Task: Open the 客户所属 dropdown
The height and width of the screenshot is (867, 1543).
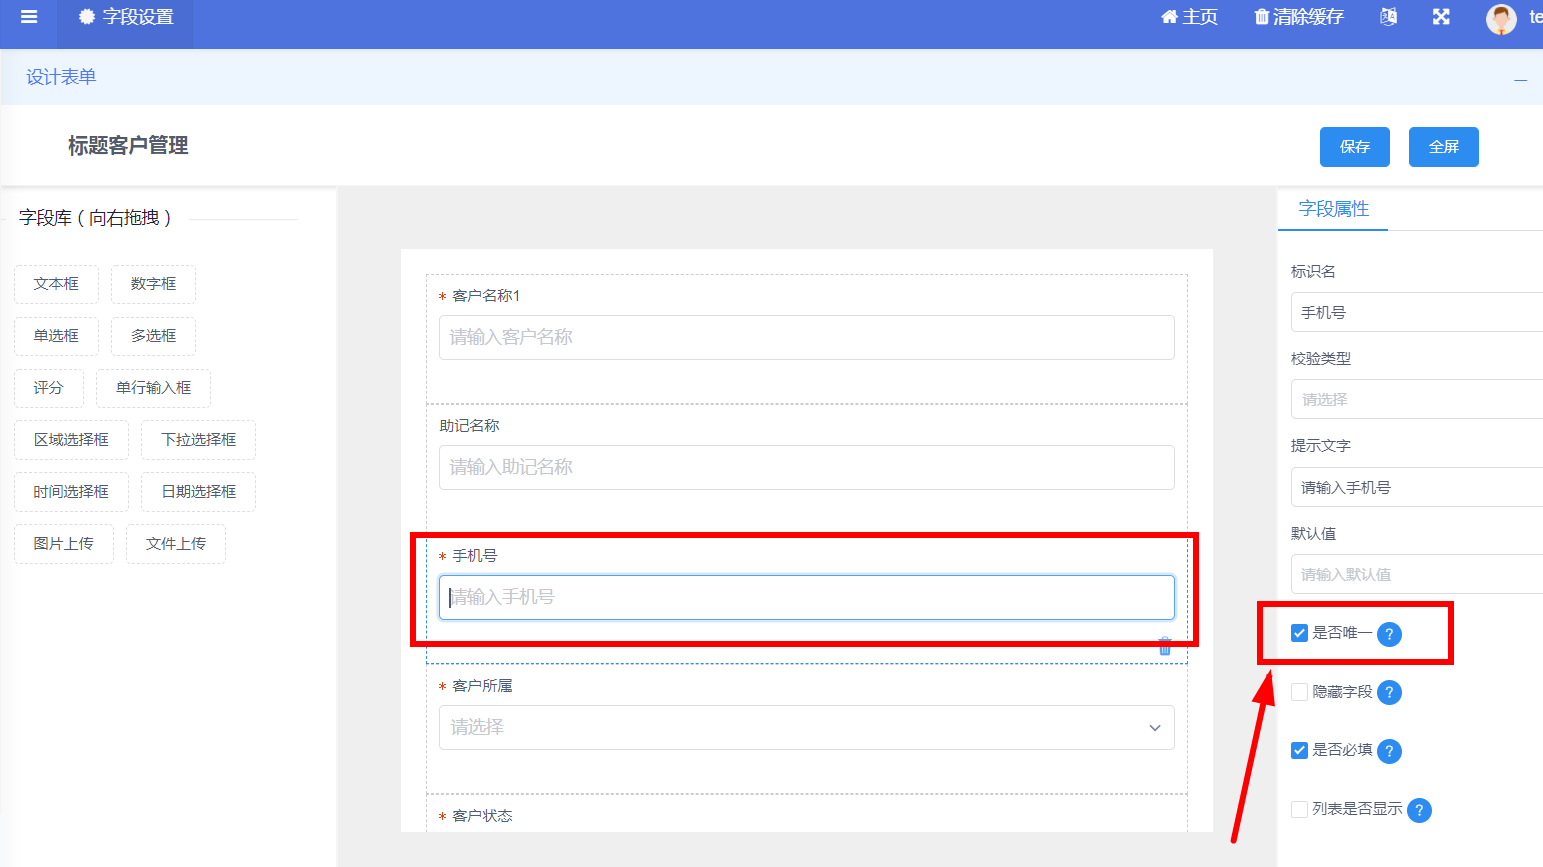Action: coord(806,728)
